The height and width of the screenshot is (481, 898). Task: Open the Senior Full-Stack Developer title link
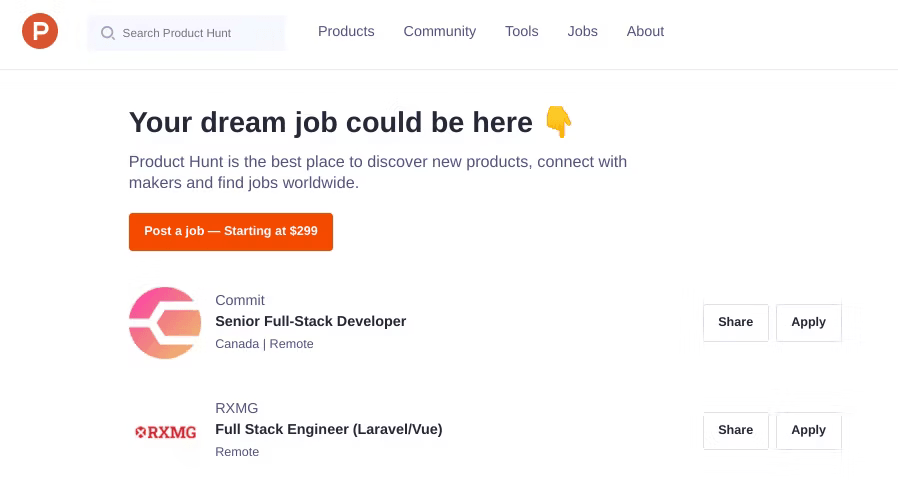[x=310, y=321]
